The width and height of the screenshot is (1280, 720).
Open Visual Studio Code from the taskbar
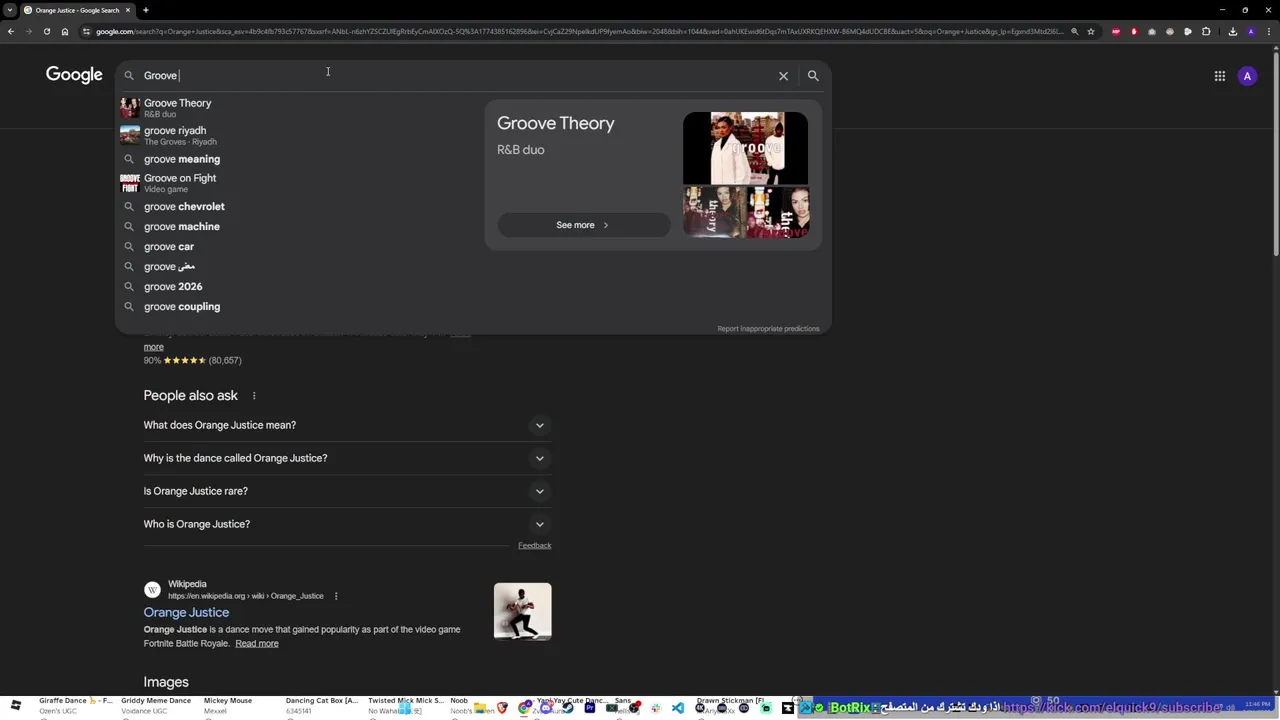pos(678,708)
